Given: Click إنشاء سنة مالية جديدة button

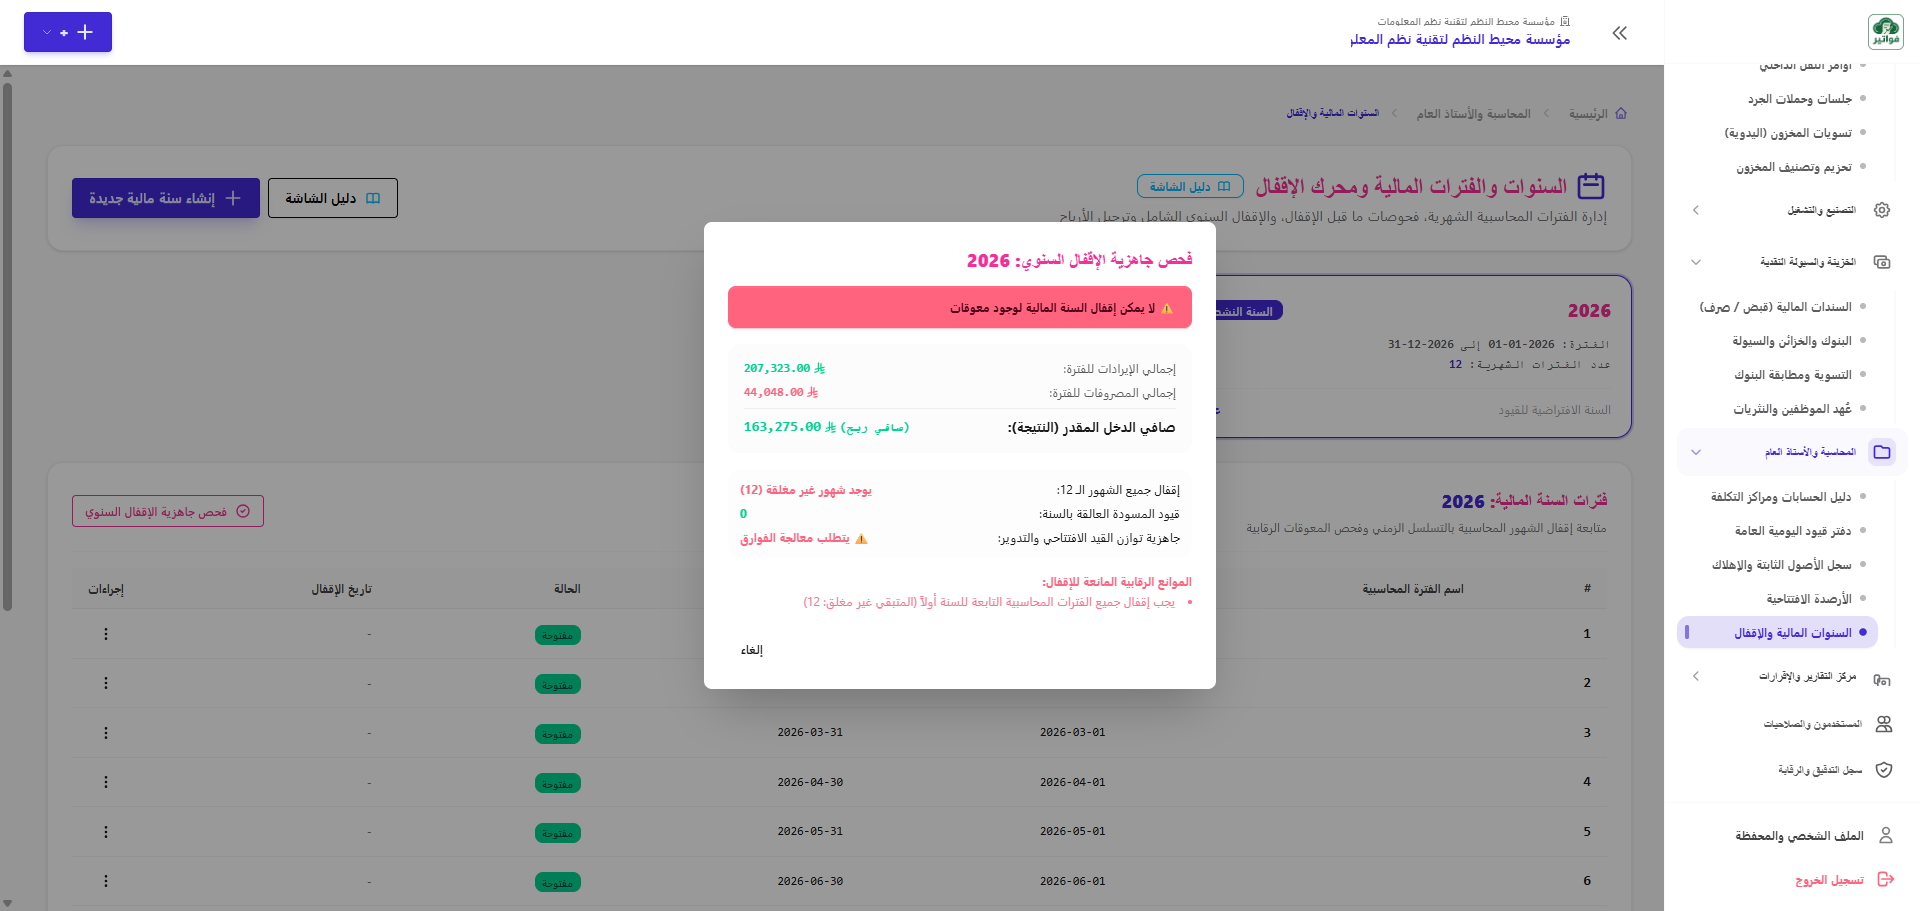Looking at the screenshot, I should click(x=166, y=198).
